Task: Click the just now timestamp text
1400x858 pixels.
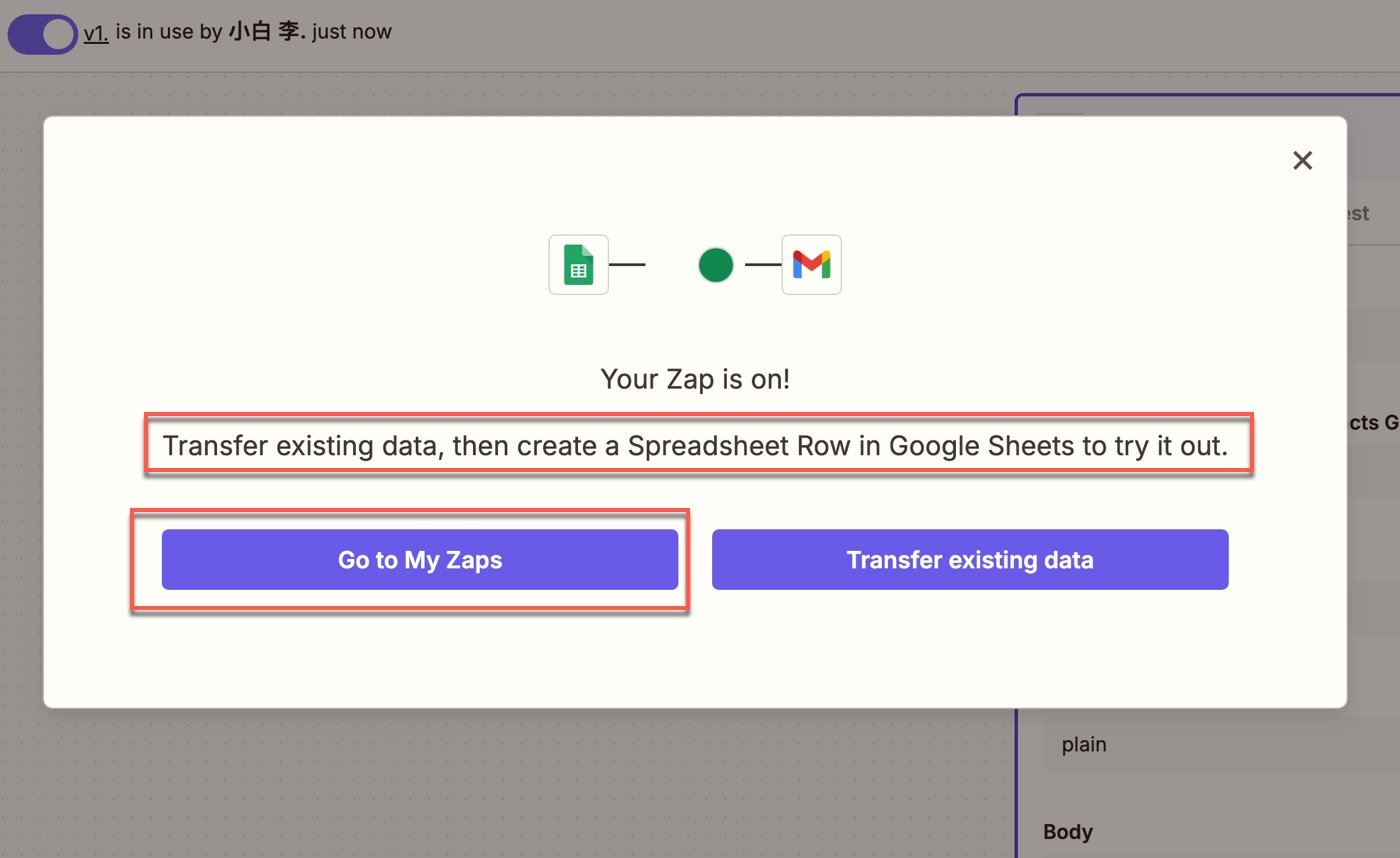Action: 352,32
